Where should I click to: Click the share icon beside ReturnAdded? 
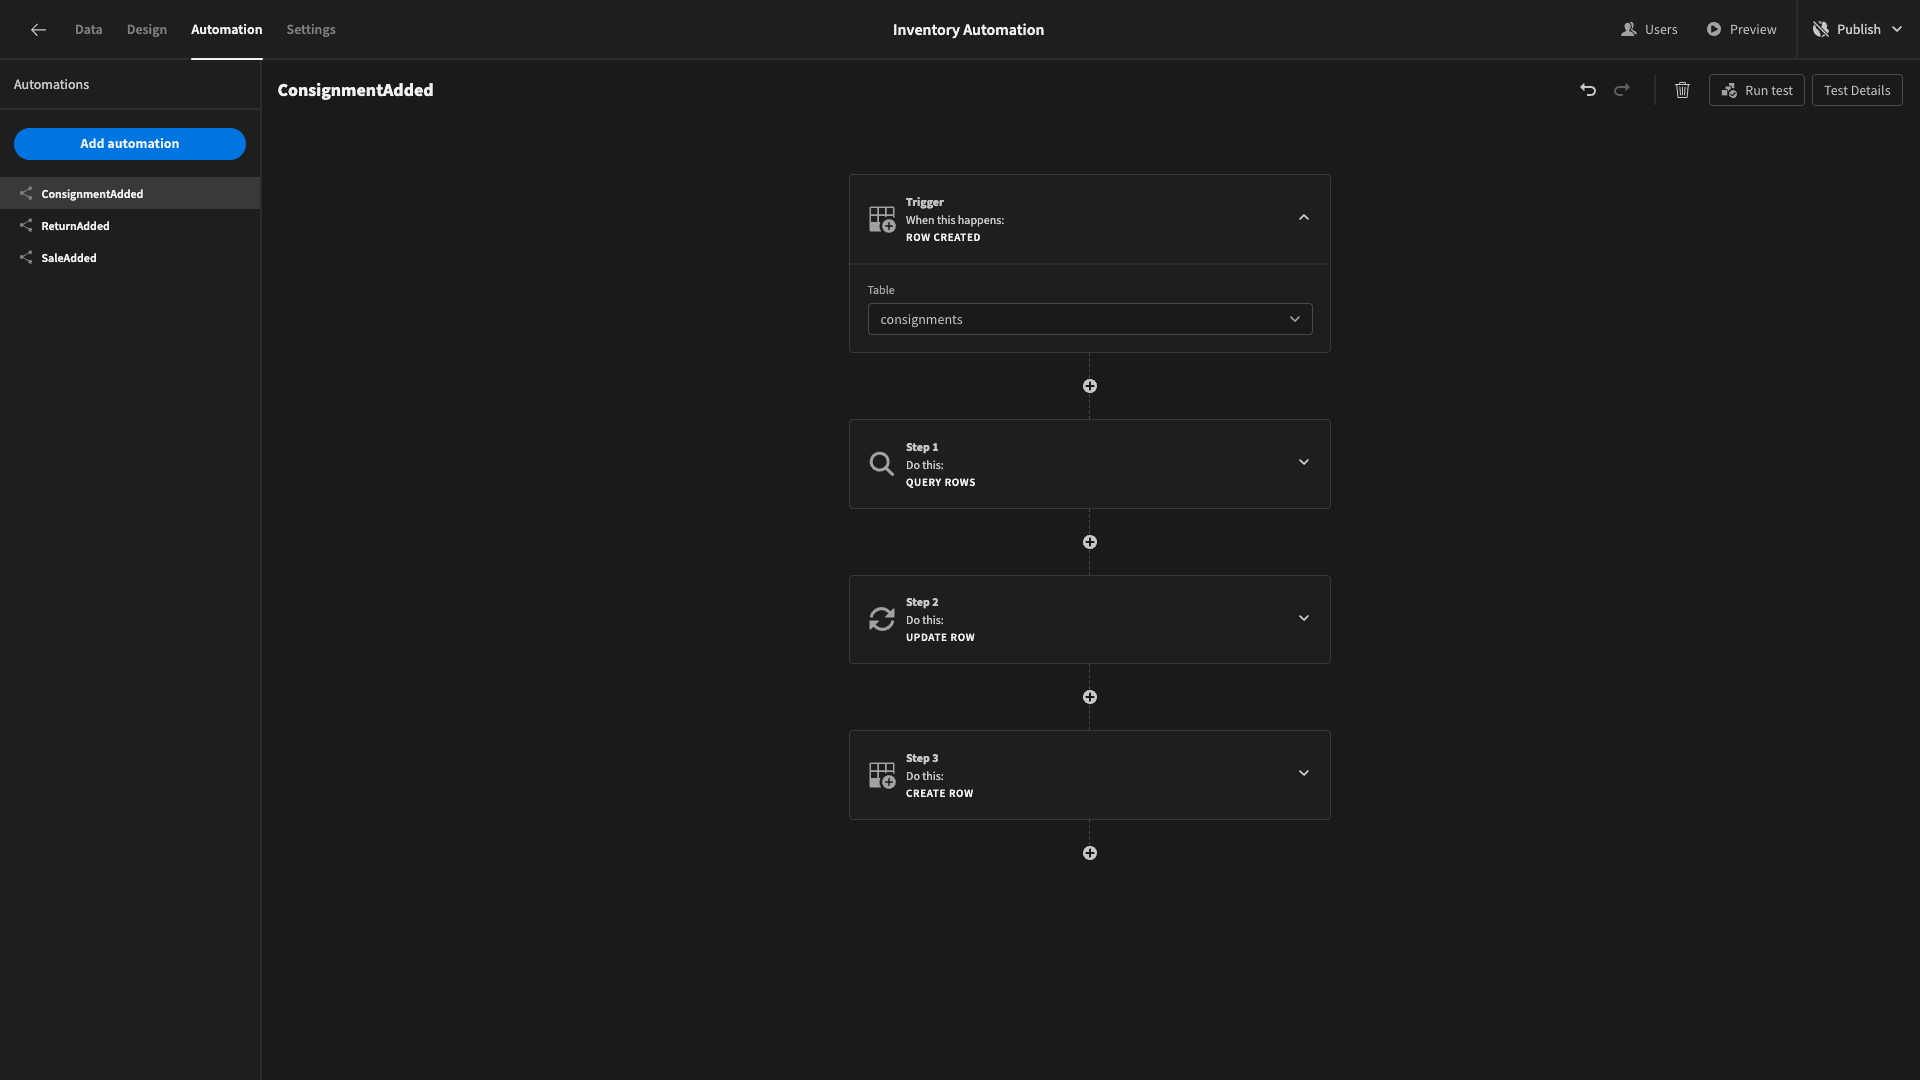point(26,225)
